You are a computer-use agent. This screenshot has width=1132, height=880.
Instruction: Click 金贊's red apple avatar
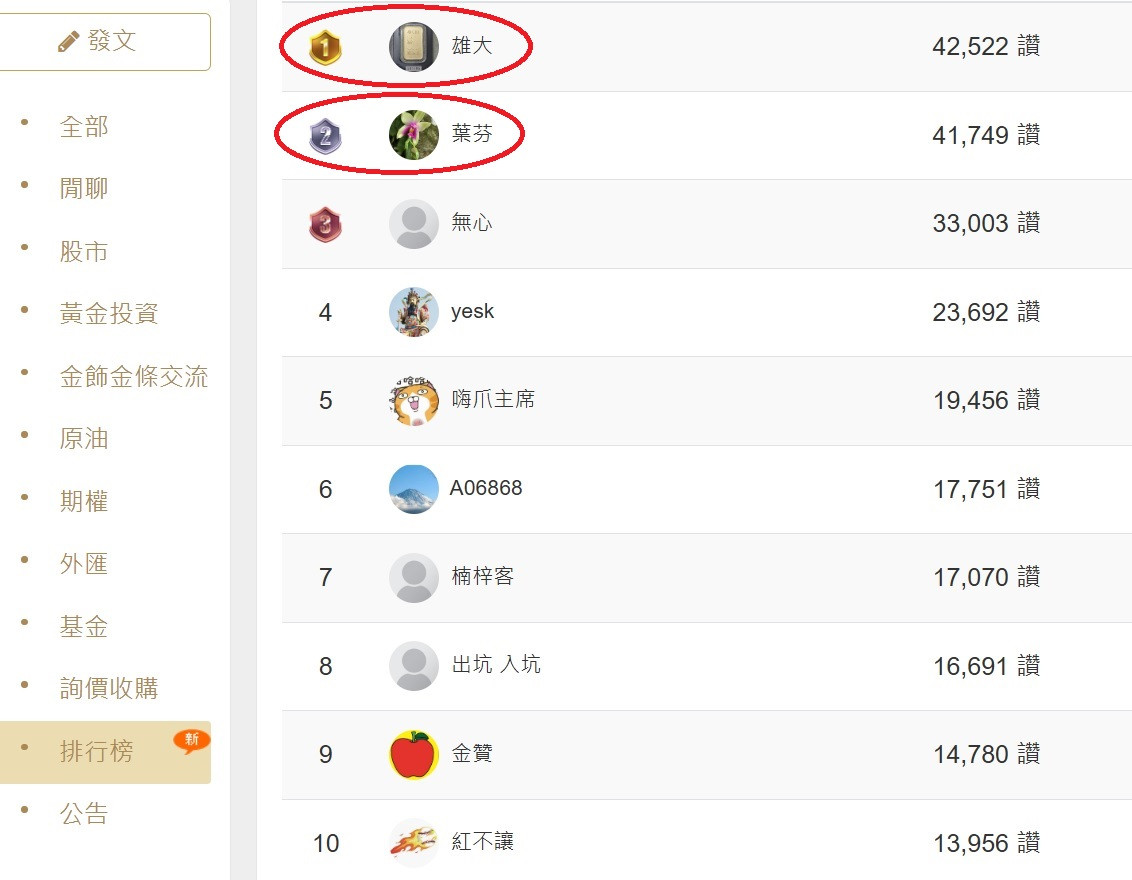(413, 754)
